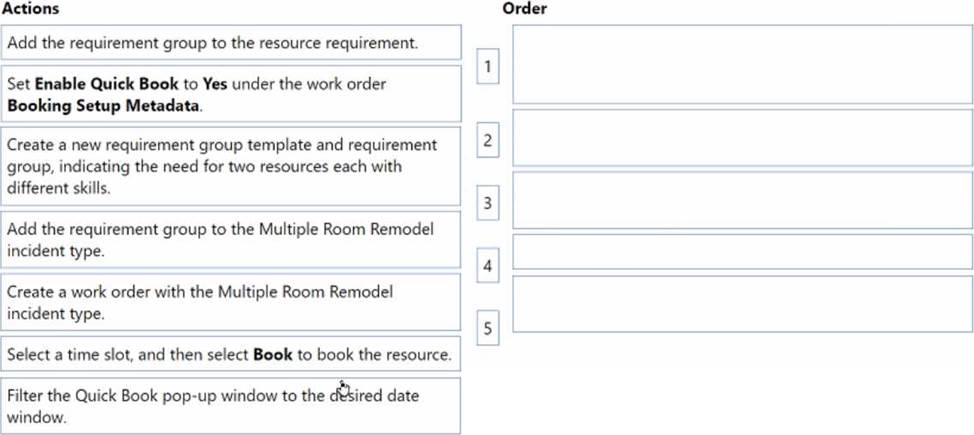Select 'Filter the Quick Book pop-up window' action

point(231,406)
